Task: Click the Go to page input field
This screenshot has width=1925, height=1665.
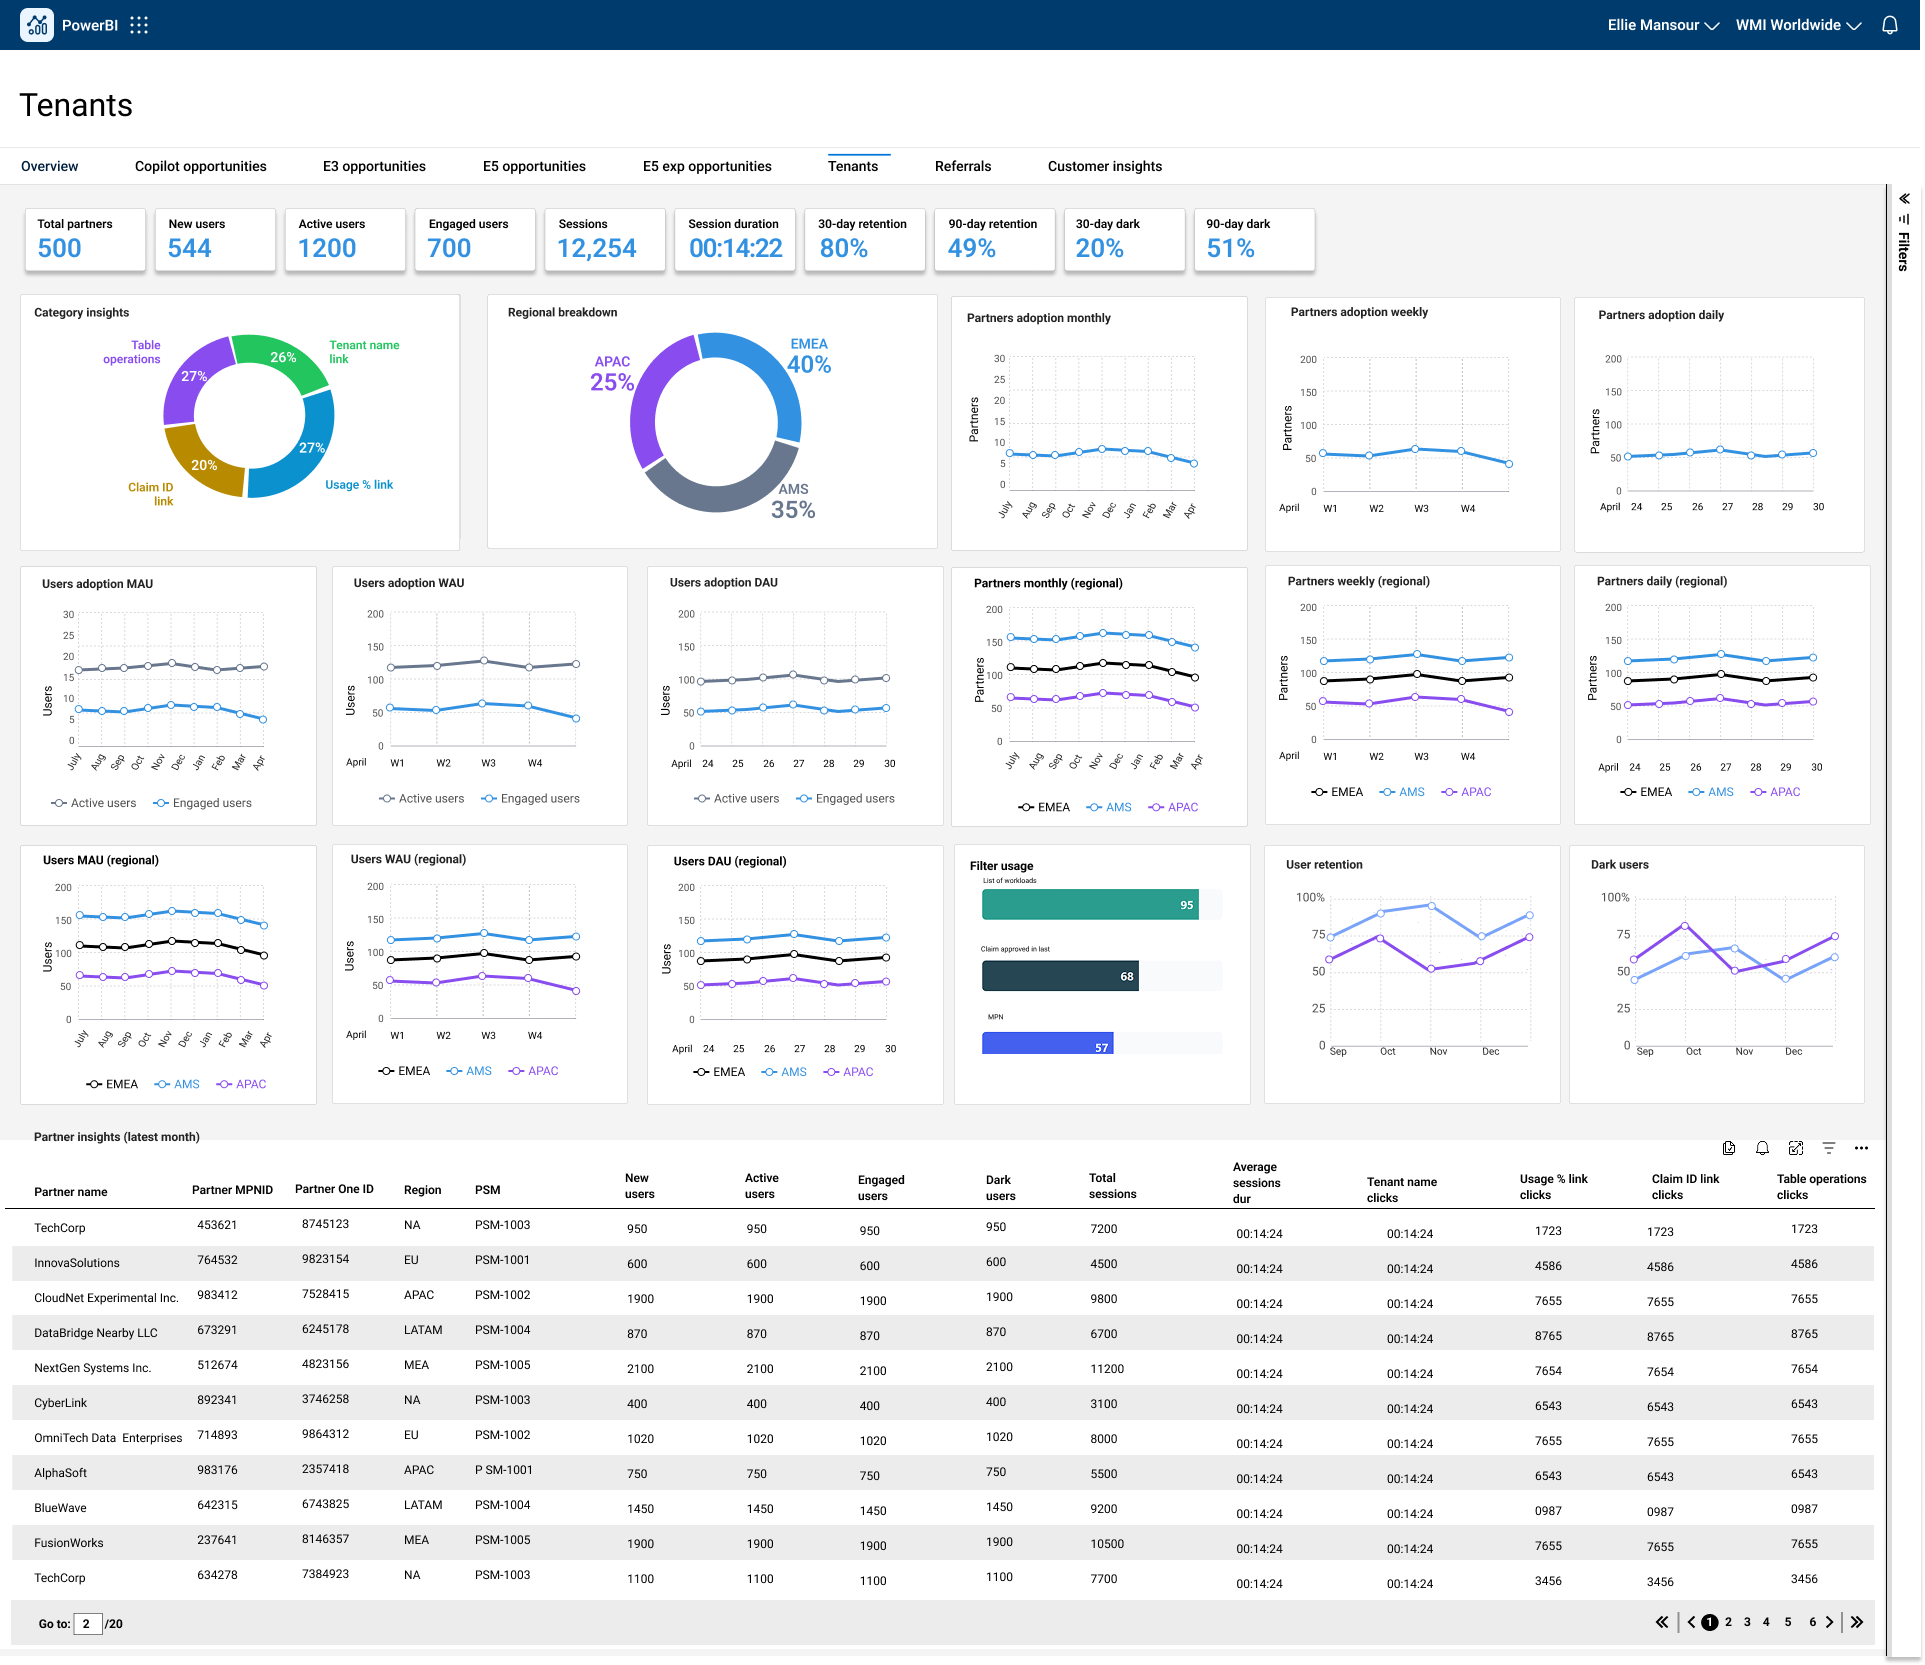Action: [x=87, y=1623]
